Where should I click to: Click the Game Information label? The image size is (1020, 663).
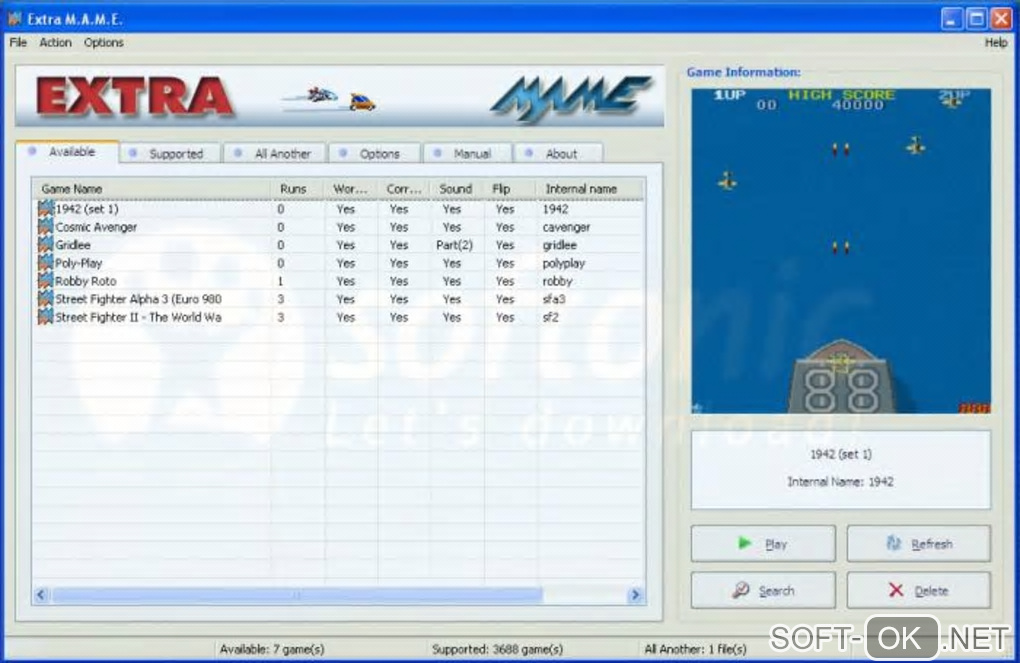click(x=744, y=72)
